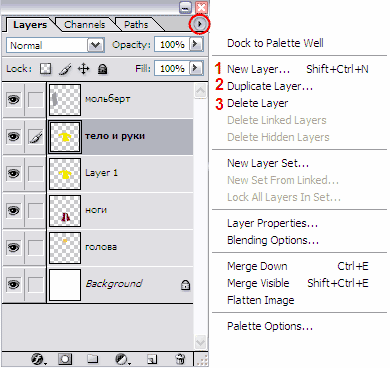
Task: Open adjustment layer icon at panel bottom
Action: coord(122,359)
